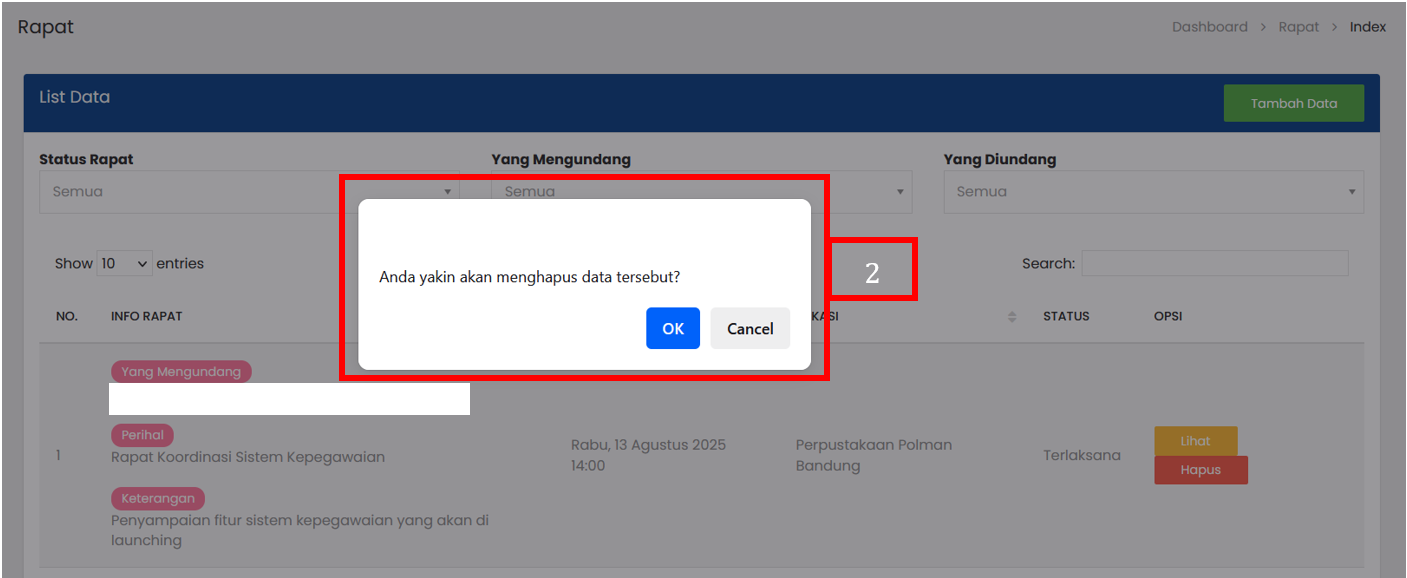This screenshot has width=1407, height=578.
Task: Change the Show entries count selector
Action: (125, 264)
